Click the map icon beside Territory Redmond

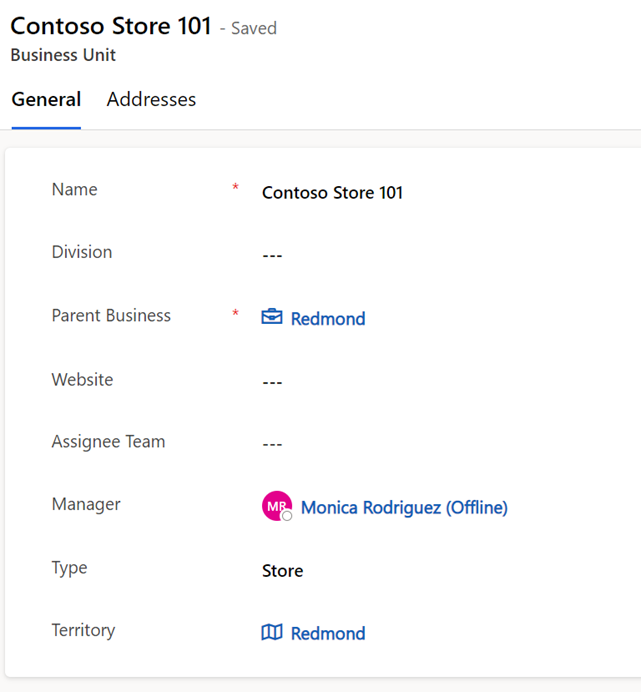coord(272,632)
